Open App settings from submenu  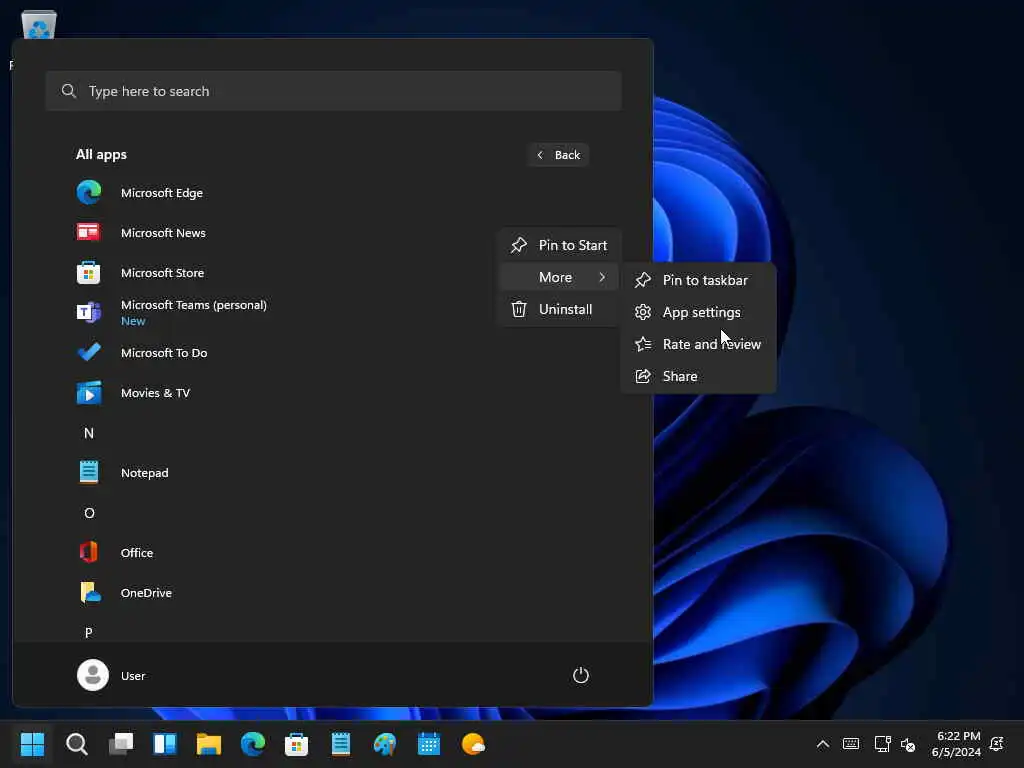coord(698,312)
